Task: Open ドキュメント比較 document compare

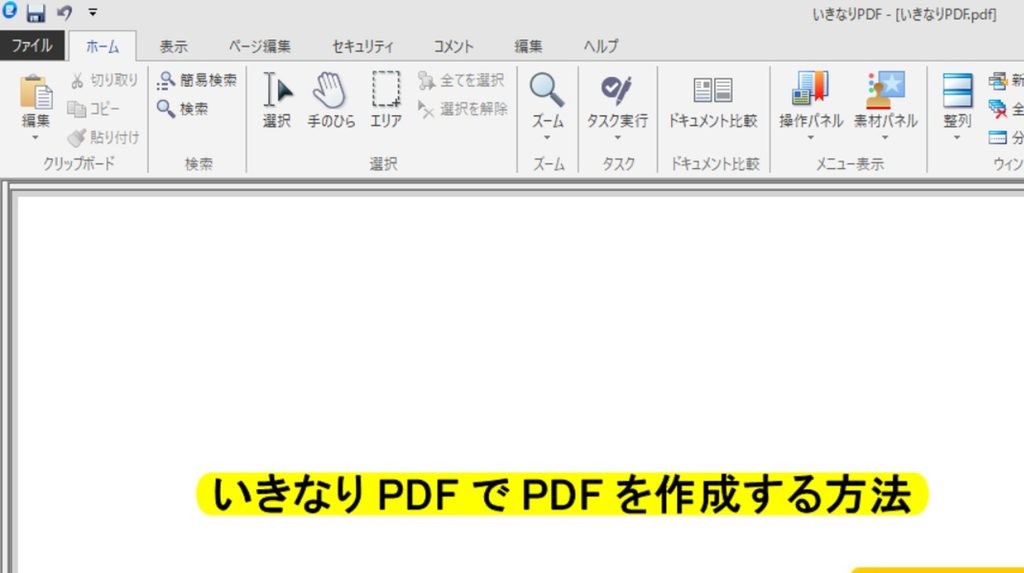Action: pyautogui.click(x=712, y=101)
